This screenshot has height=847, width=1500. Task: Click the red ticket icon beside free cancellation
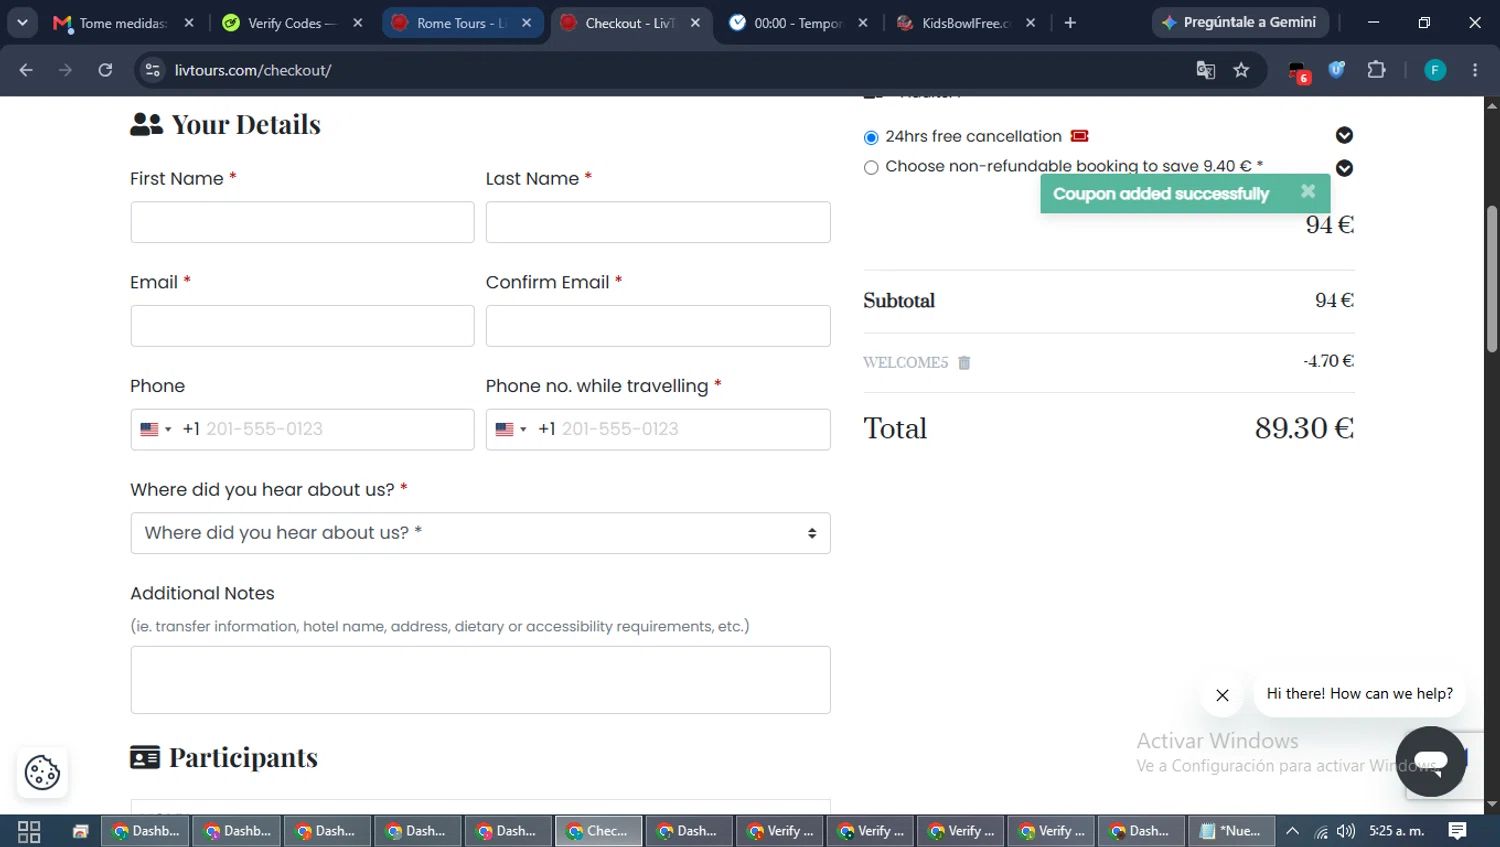click(x=1079, y=136)
